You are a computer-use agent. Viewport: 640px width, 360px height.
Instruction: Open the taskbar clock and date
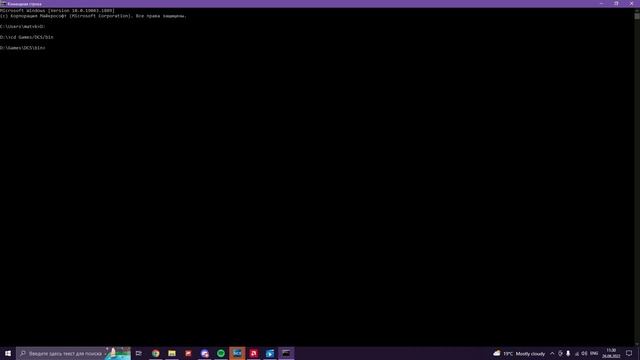pos(611,353)
